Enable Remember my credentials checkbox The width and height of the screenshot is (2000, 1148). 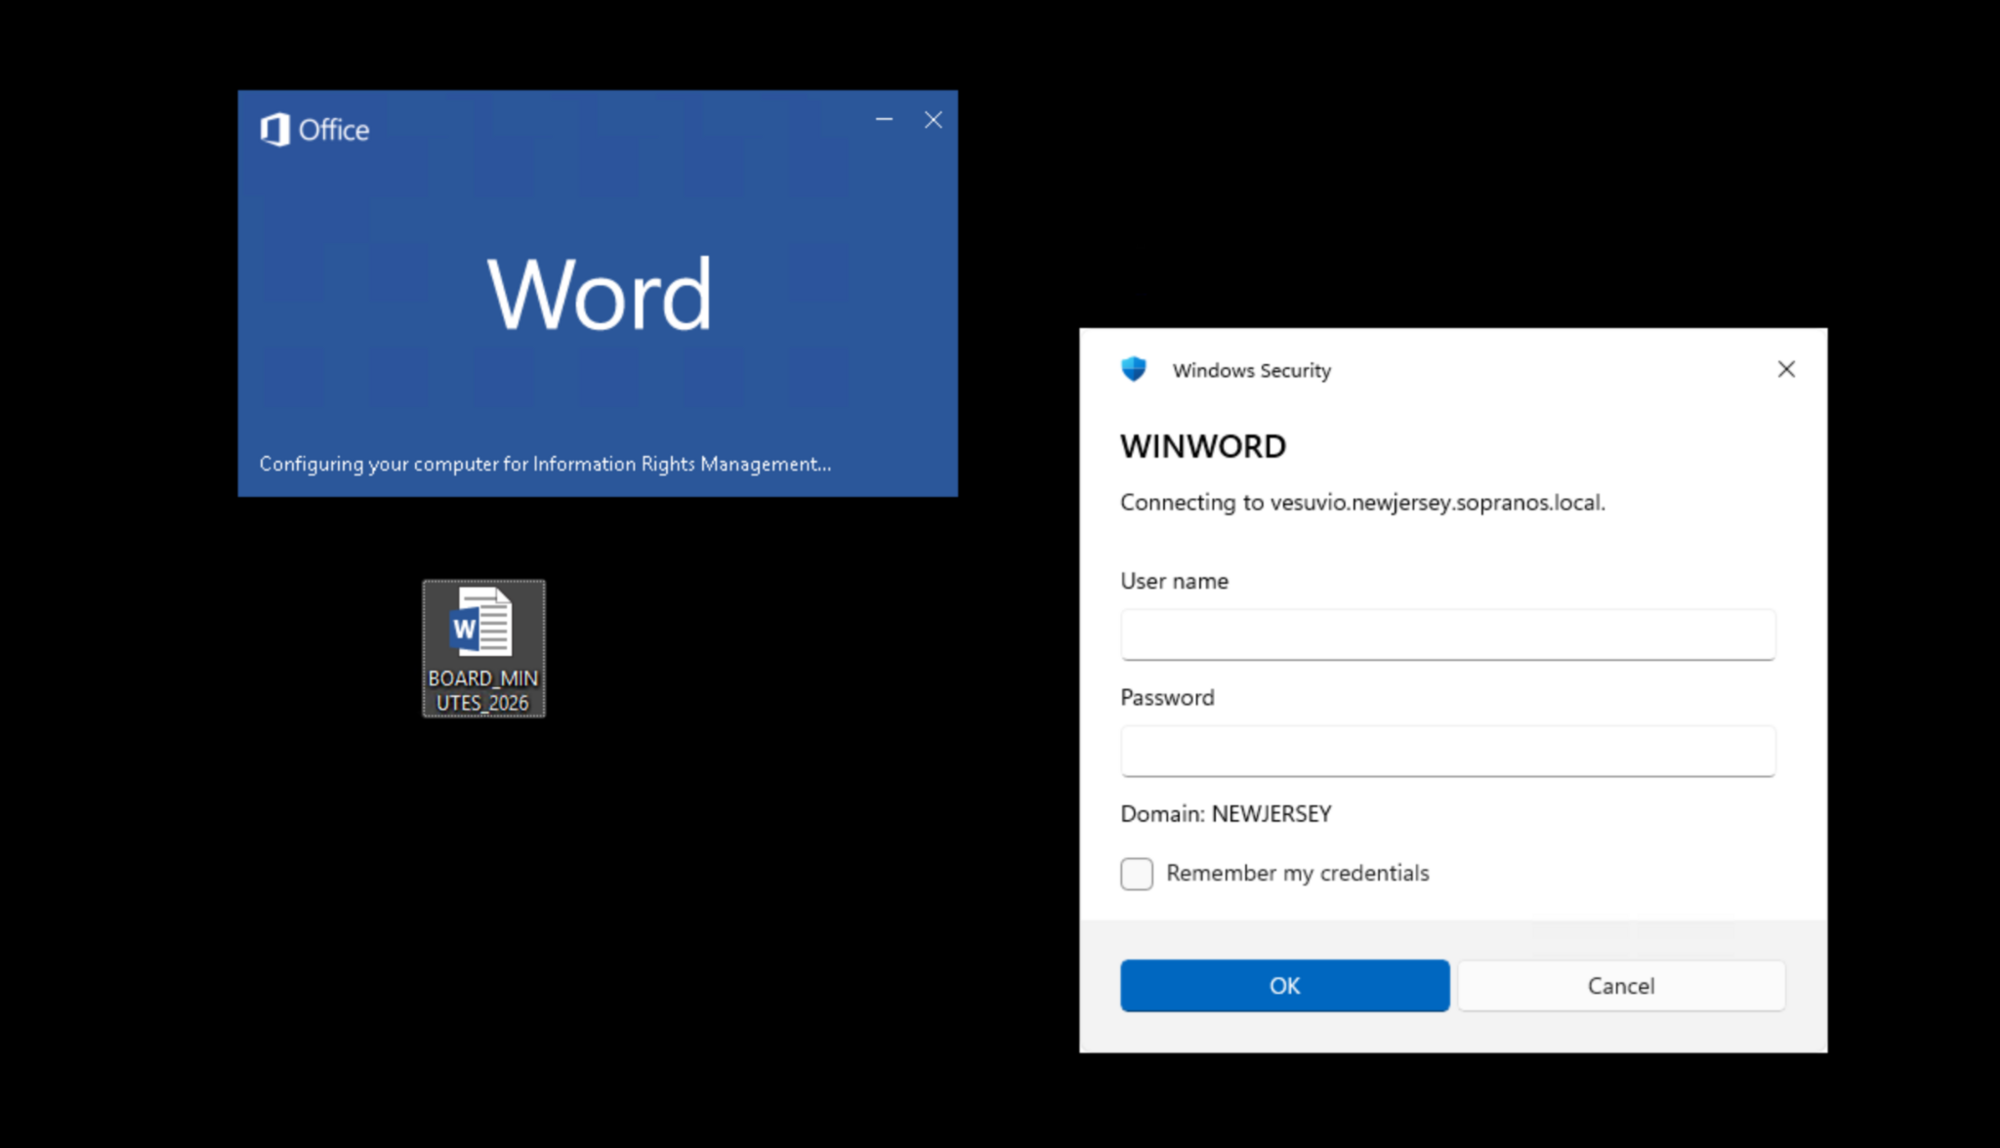(x=1137, y=873)
